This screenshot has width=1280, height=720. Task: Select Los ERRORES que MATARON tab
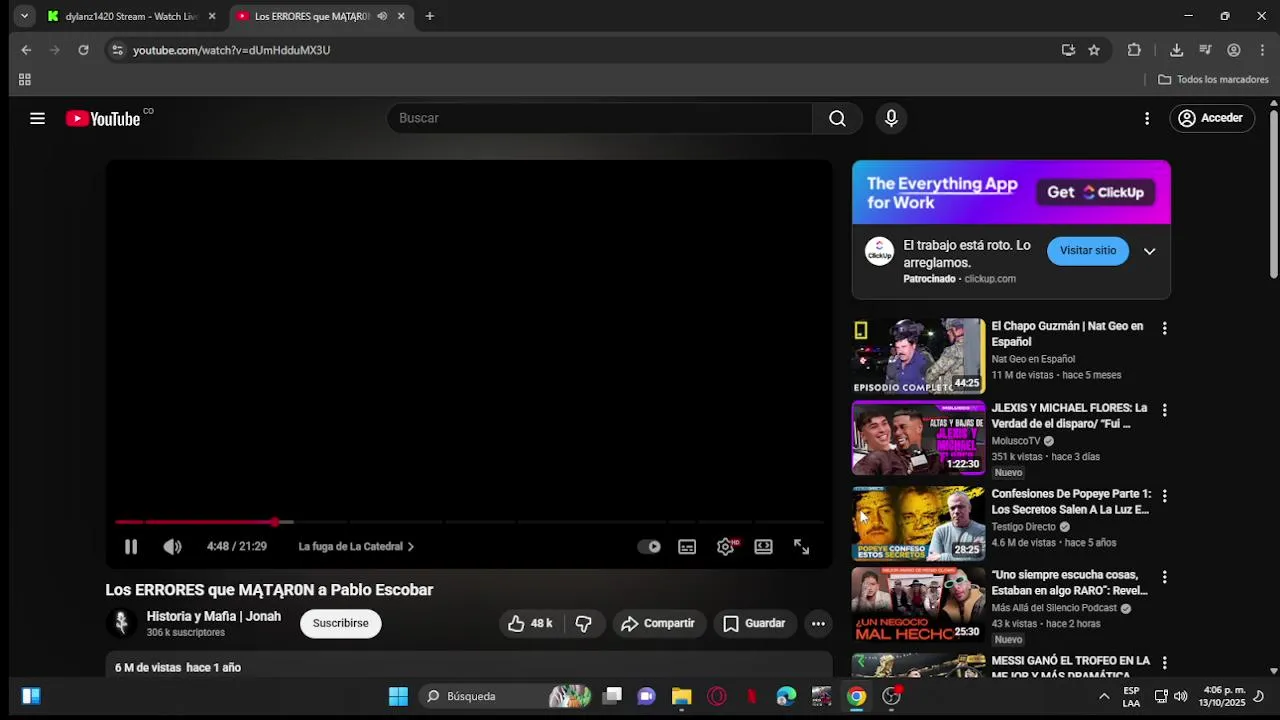pyautogui.click(x=311, y=16)
